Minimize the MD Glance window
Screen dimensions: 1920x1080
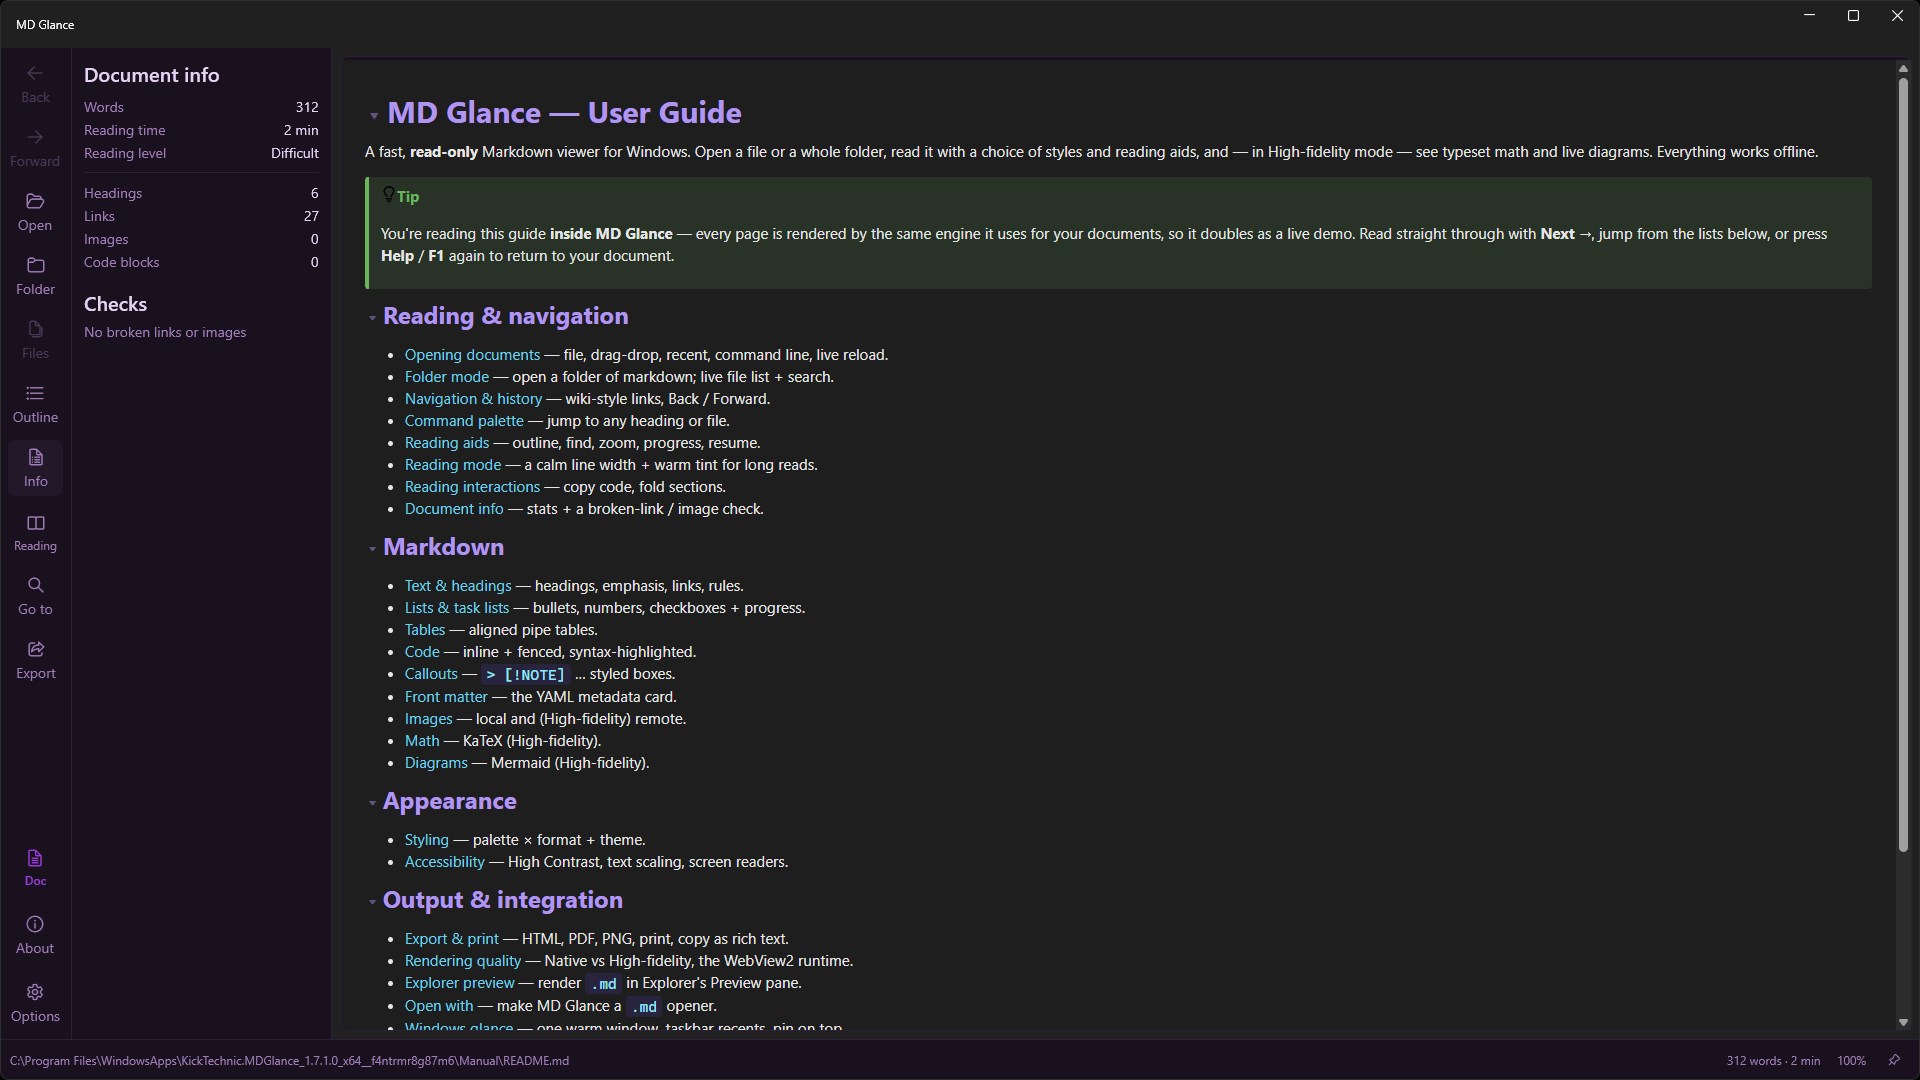1809,16
